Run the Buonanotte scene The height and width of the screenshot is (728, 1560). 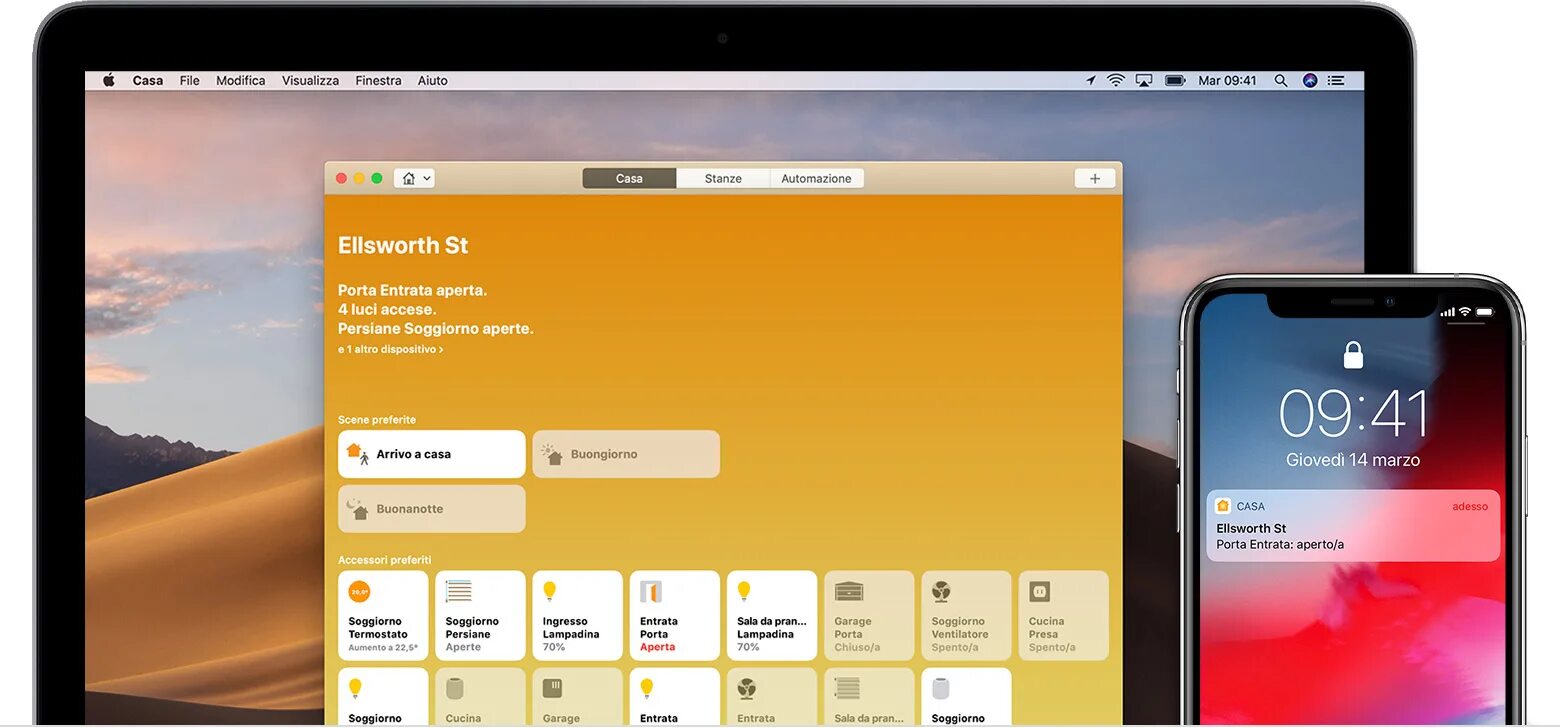[x=431, y=509]
